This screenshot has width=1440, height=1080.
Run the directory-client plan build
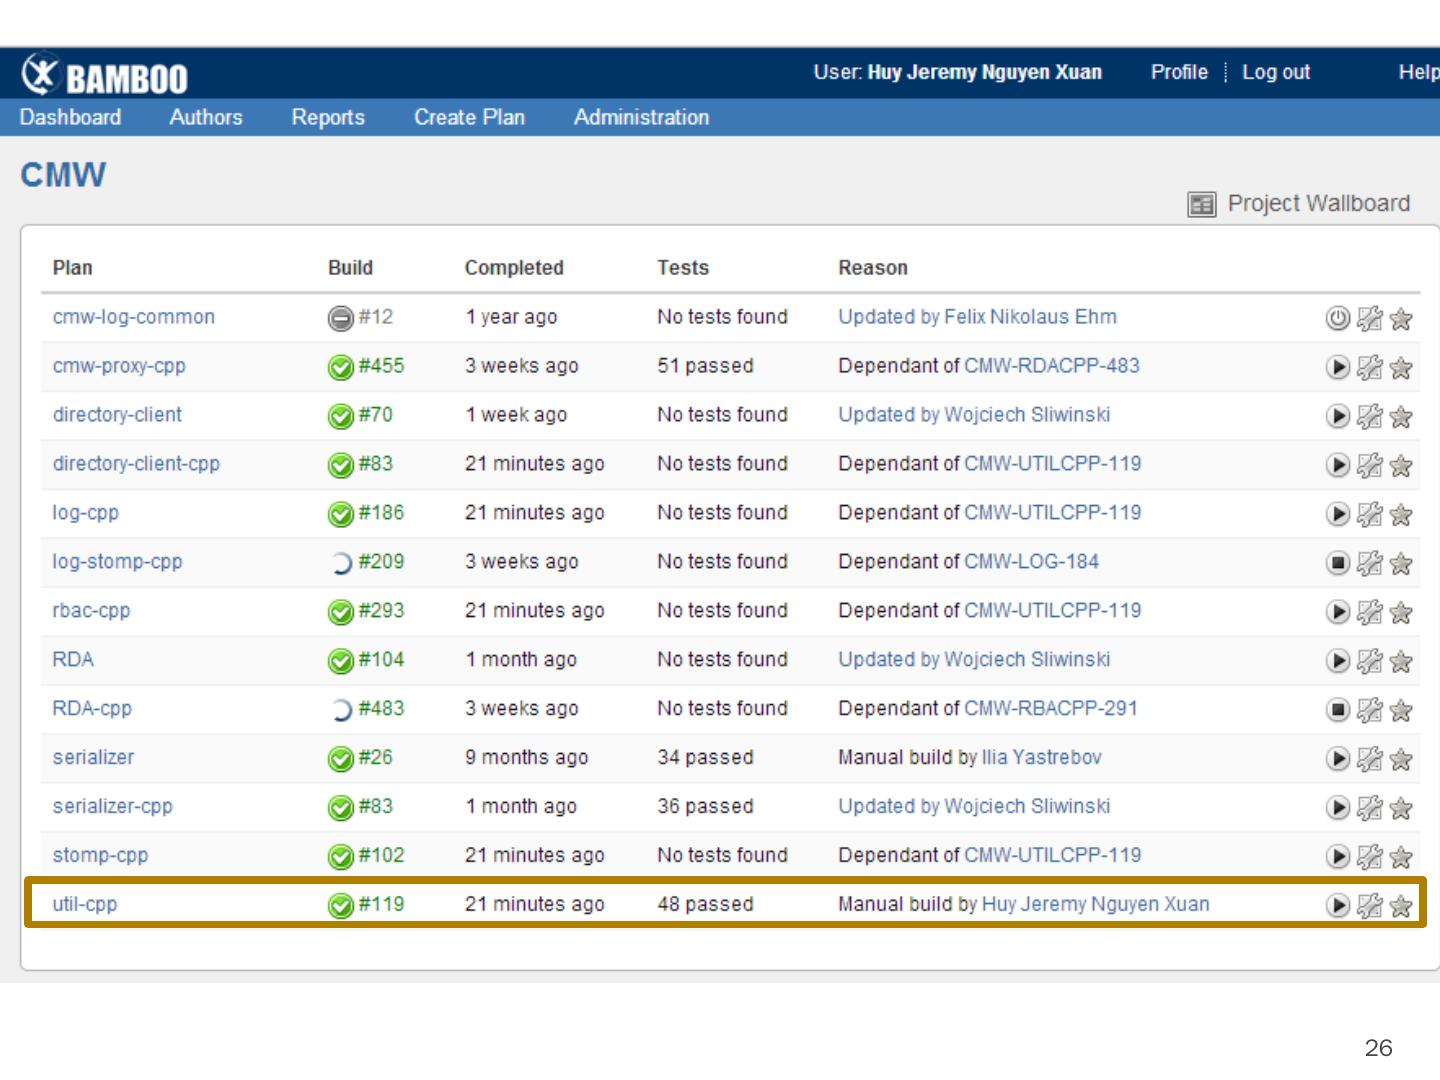[x=1337, y=416]
